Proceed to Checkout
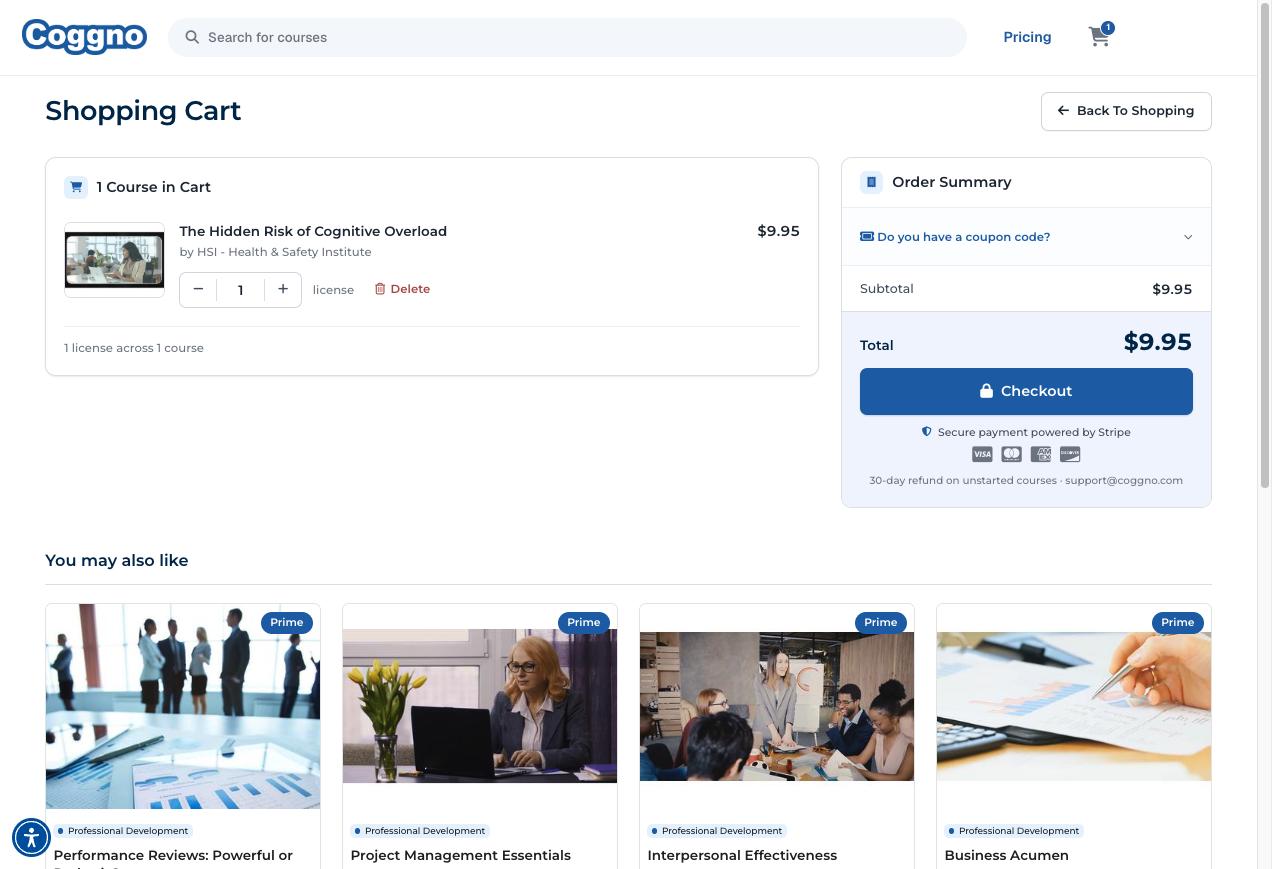 point(1026,391)
